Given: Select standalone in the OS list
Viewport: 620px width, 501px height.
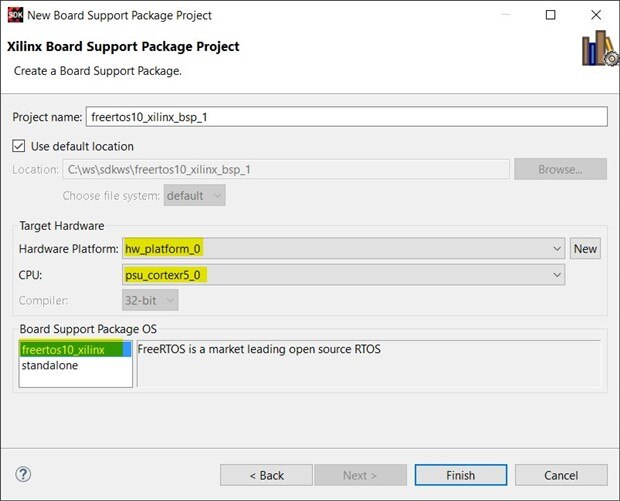Looking at the screenshot, I should (x=50, y=366).
